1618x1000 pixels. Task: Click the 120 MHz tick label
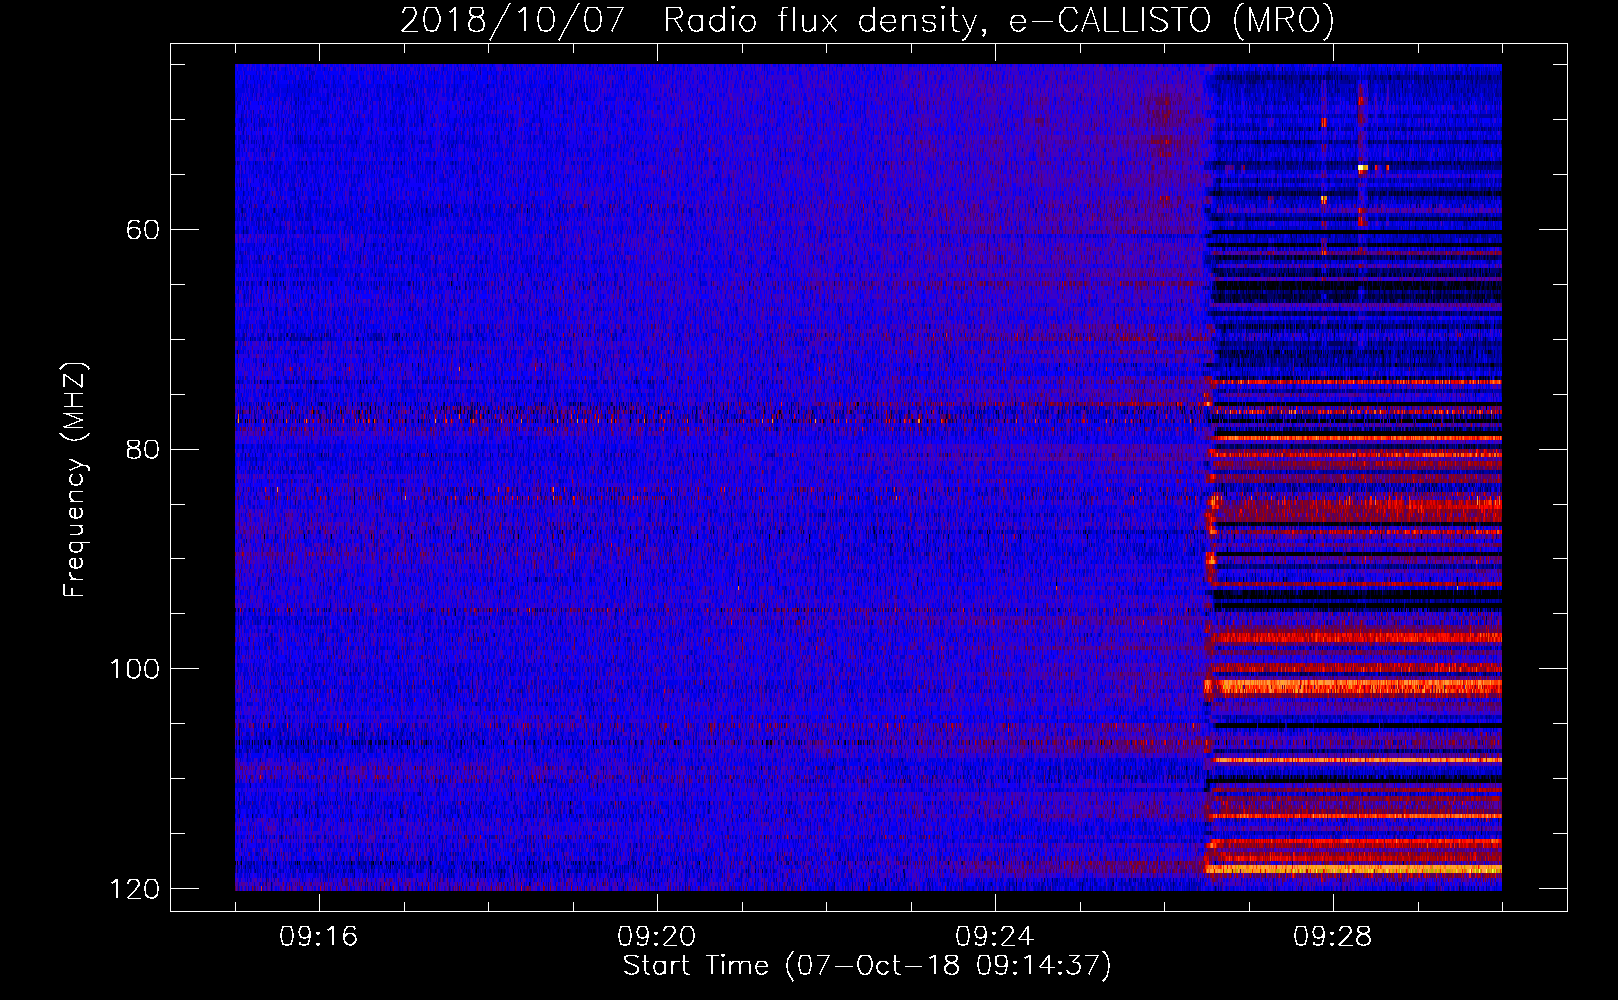pyautogui.click(x=135, y=889)
